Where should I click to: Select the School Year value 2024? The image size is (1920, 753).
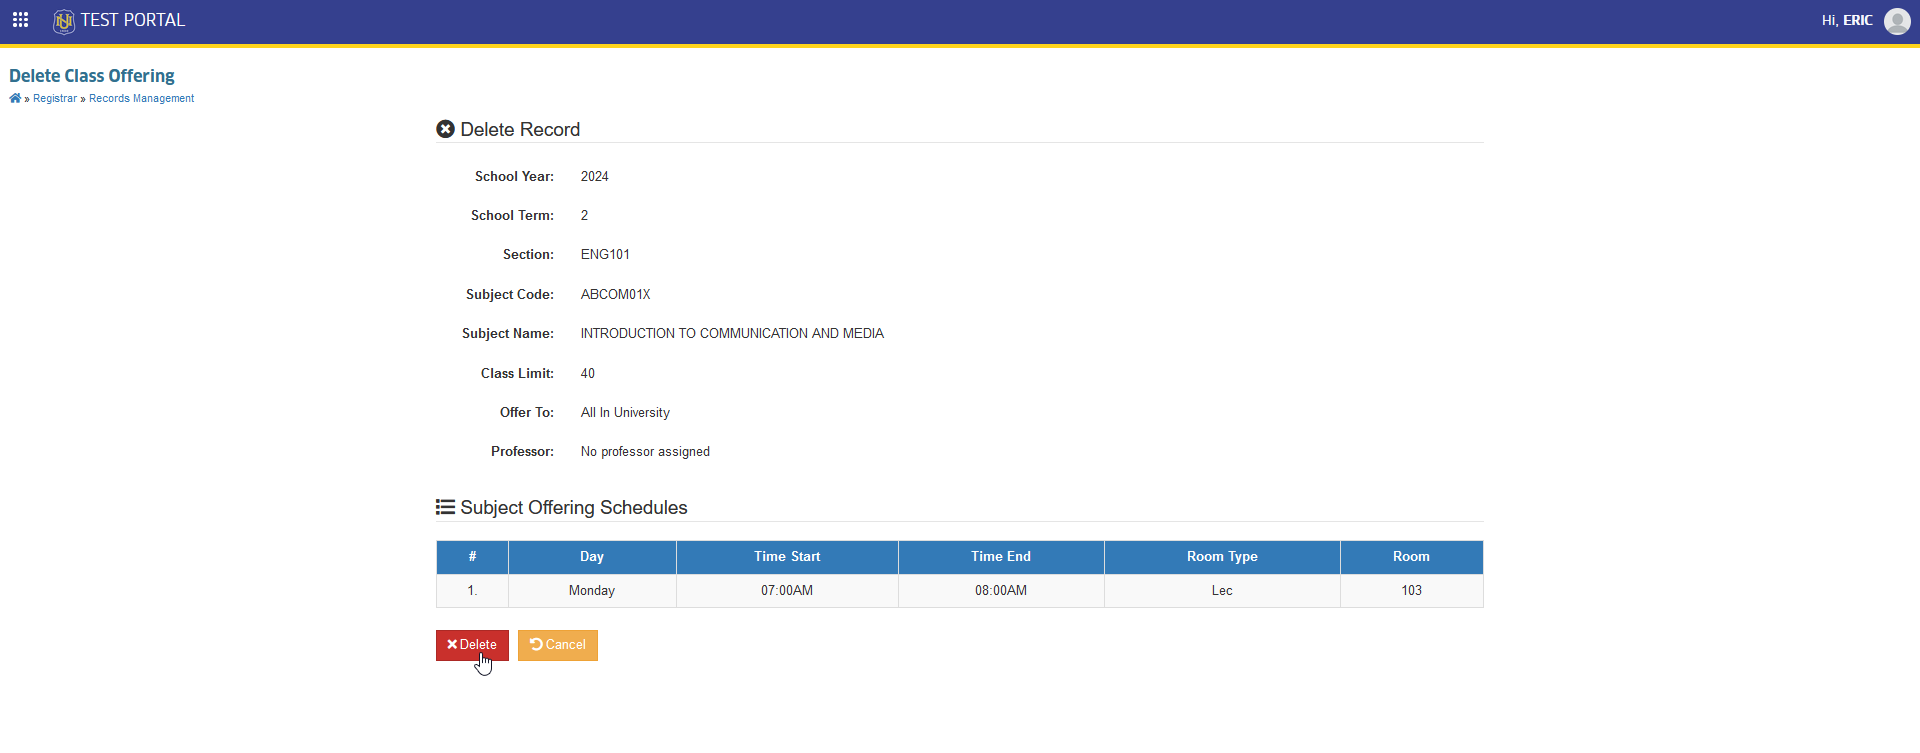pos(595,176)
